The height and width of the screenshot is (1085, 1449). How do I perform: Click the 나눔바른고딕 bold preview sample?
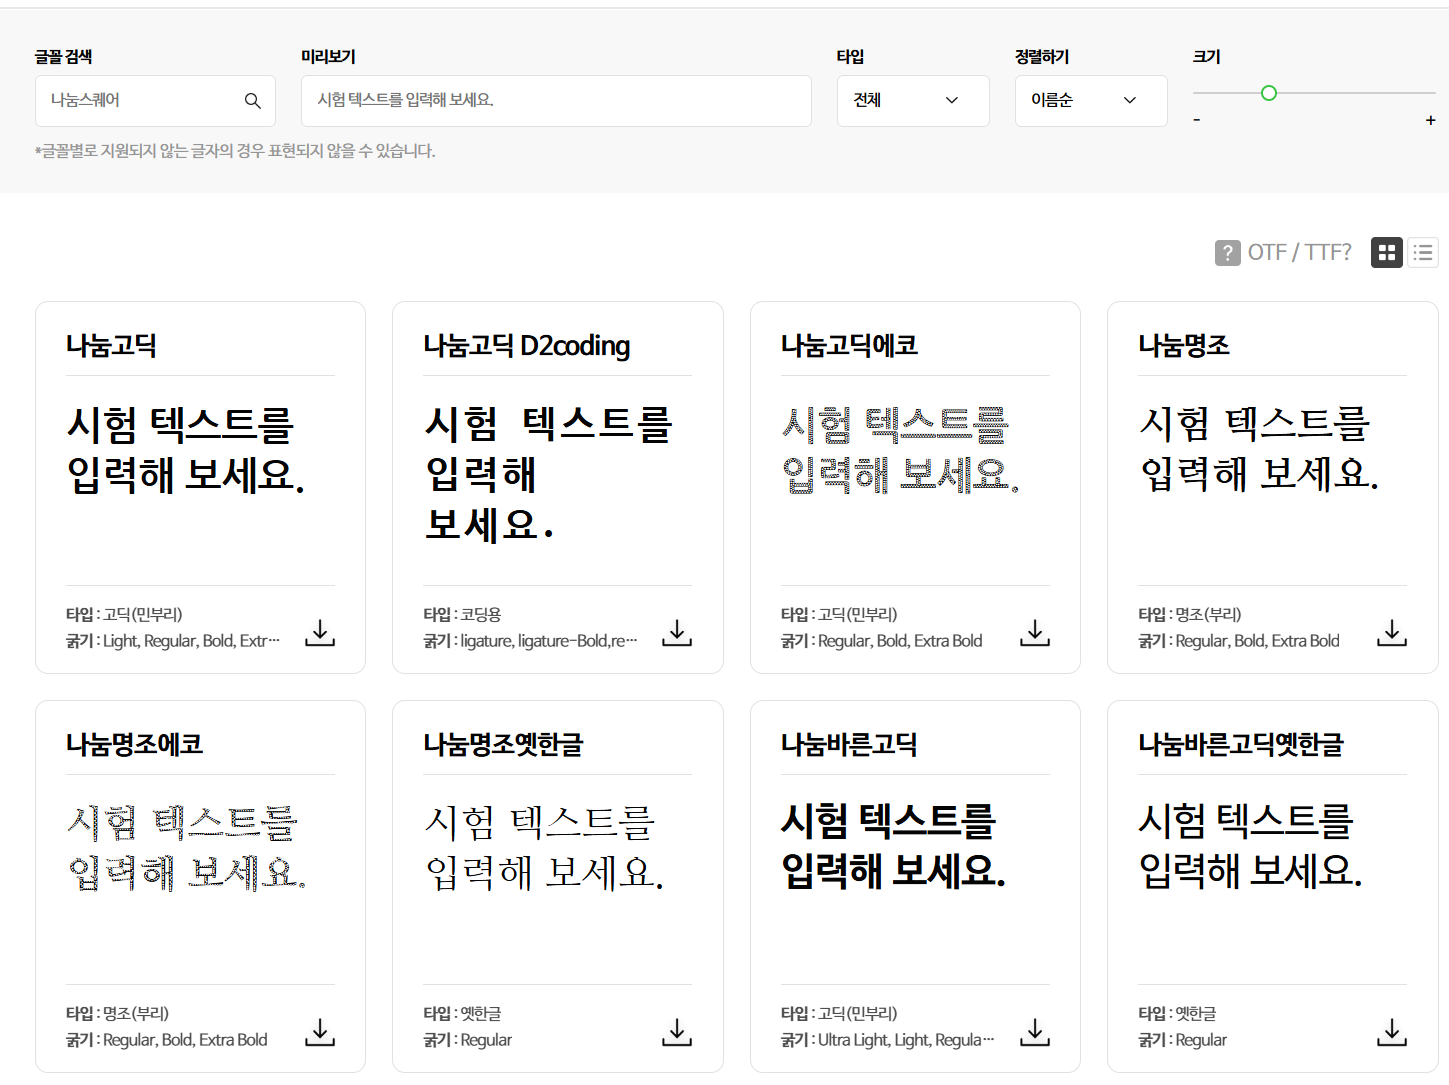[x=893, y=846]
